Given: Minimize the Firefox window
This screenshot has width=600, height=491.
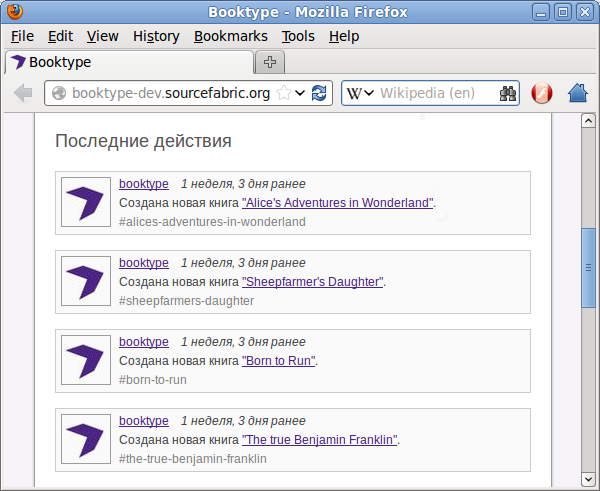Looking at the screenshot, I should point(541,12).
